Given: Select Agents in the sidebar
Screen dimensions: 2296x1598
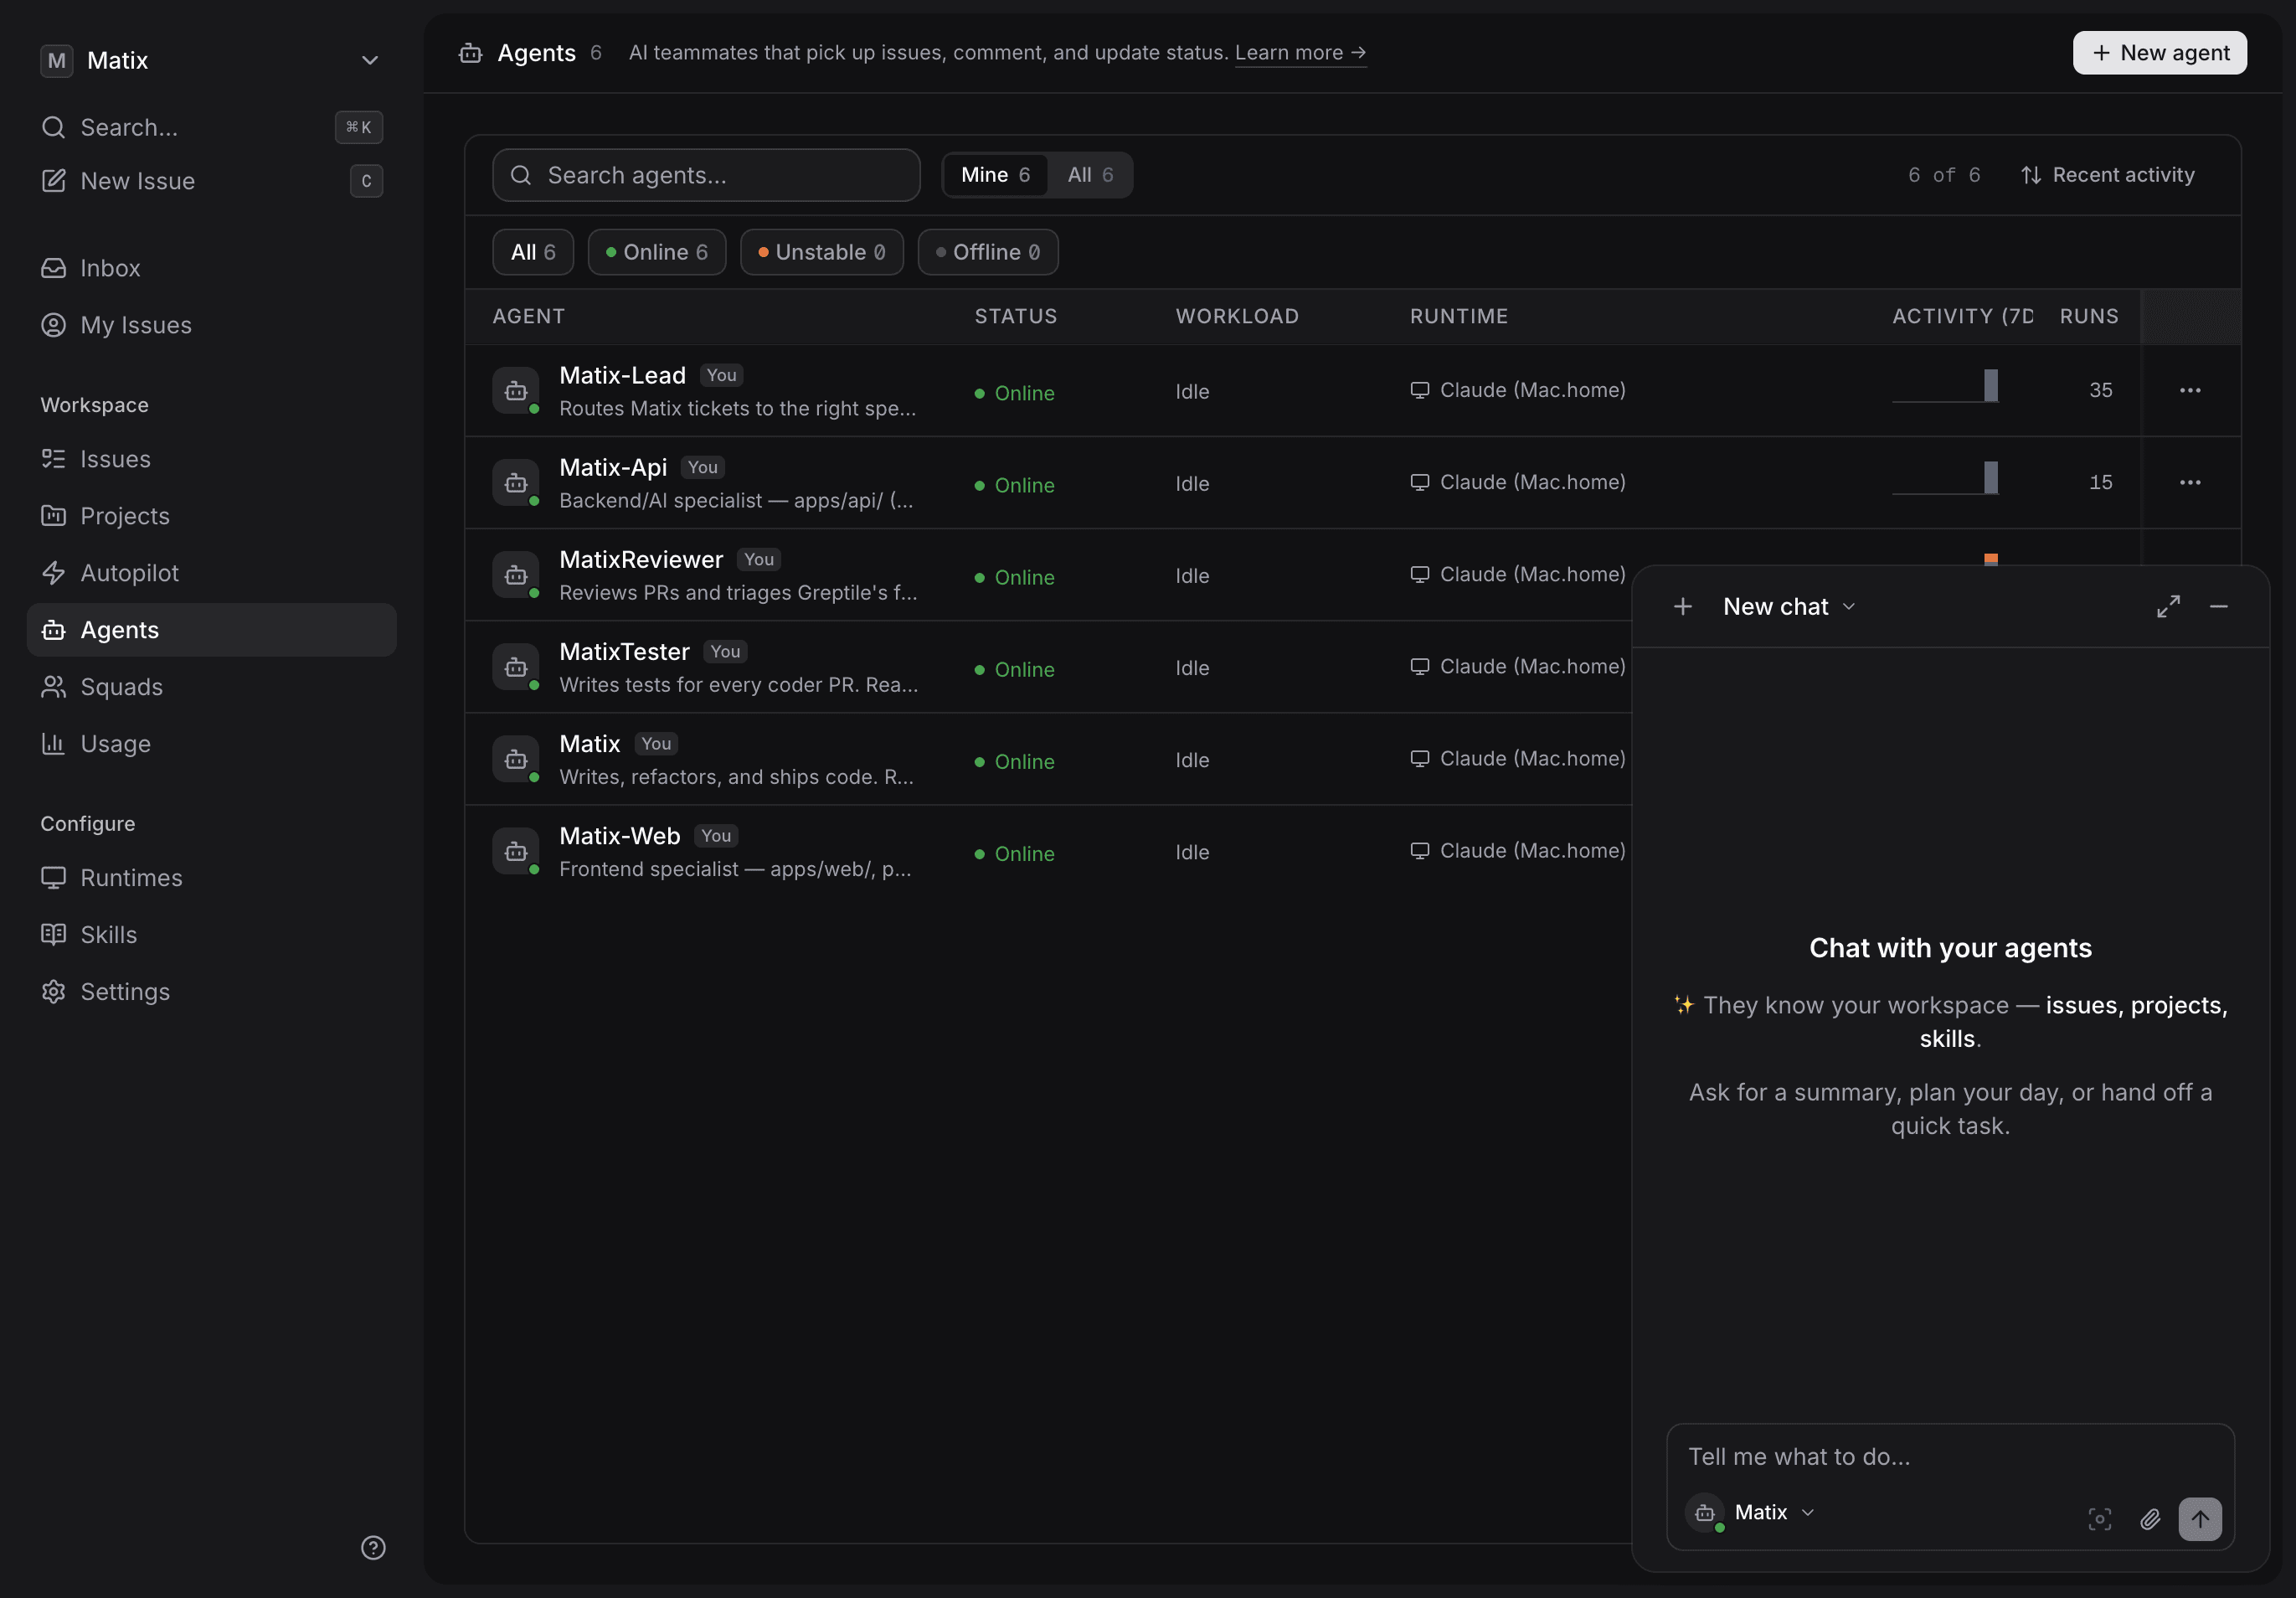Looking at the screenshot, I should [x=211, y=630].
